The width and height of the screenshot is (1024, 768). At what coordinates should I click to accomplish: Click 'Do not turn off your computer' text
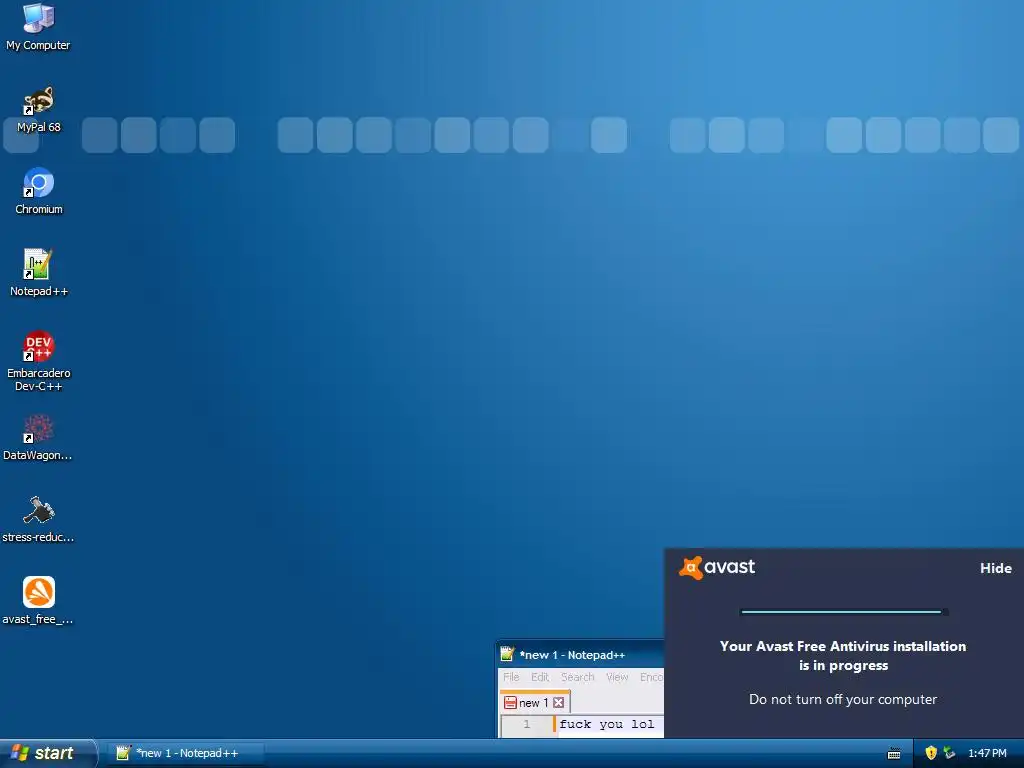coord(842,699)
